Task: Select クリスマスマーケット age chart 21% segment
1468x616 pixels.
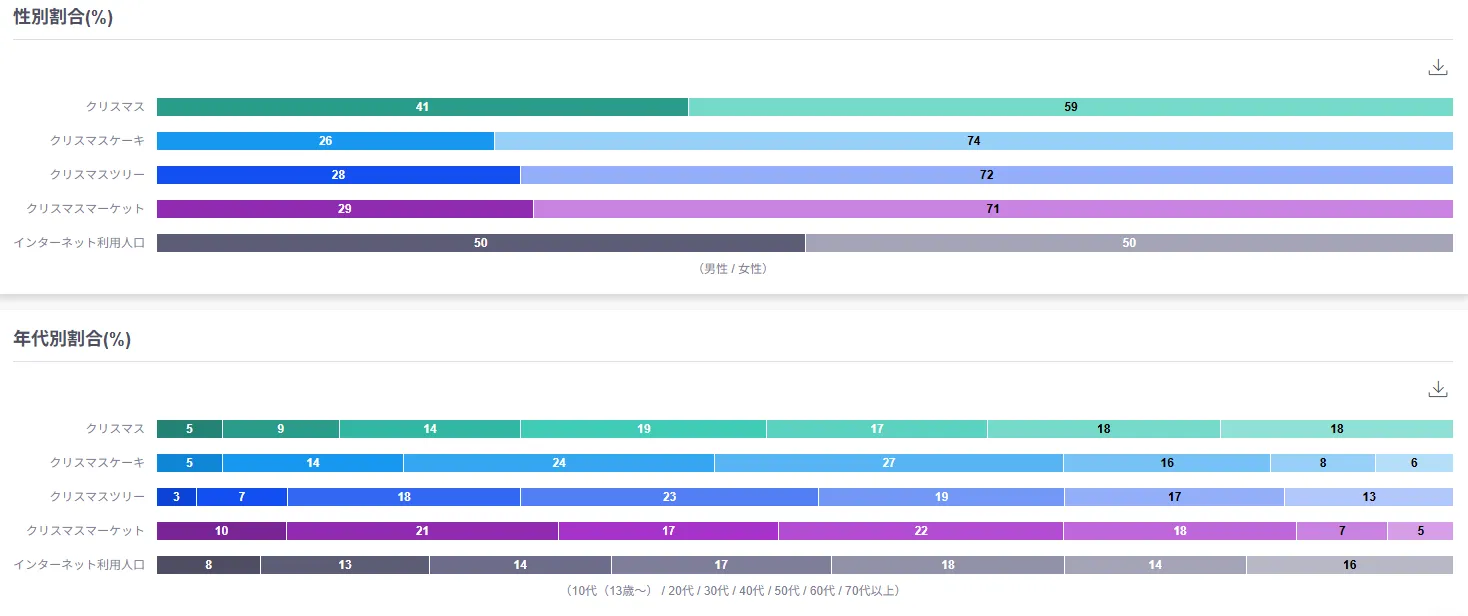Action: pyautogui.click(x=422, y=531)
